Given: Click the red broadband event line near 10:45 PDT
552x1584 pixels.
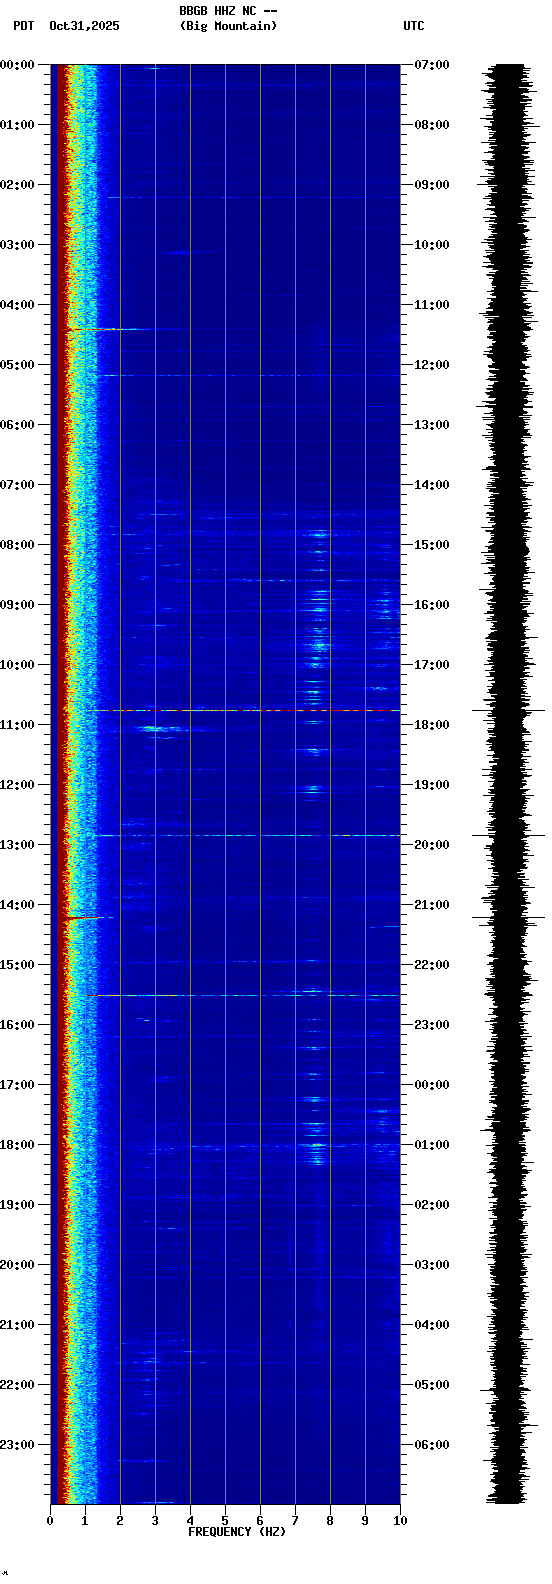Looking at the screenshot, I should [x=245, y=710].
